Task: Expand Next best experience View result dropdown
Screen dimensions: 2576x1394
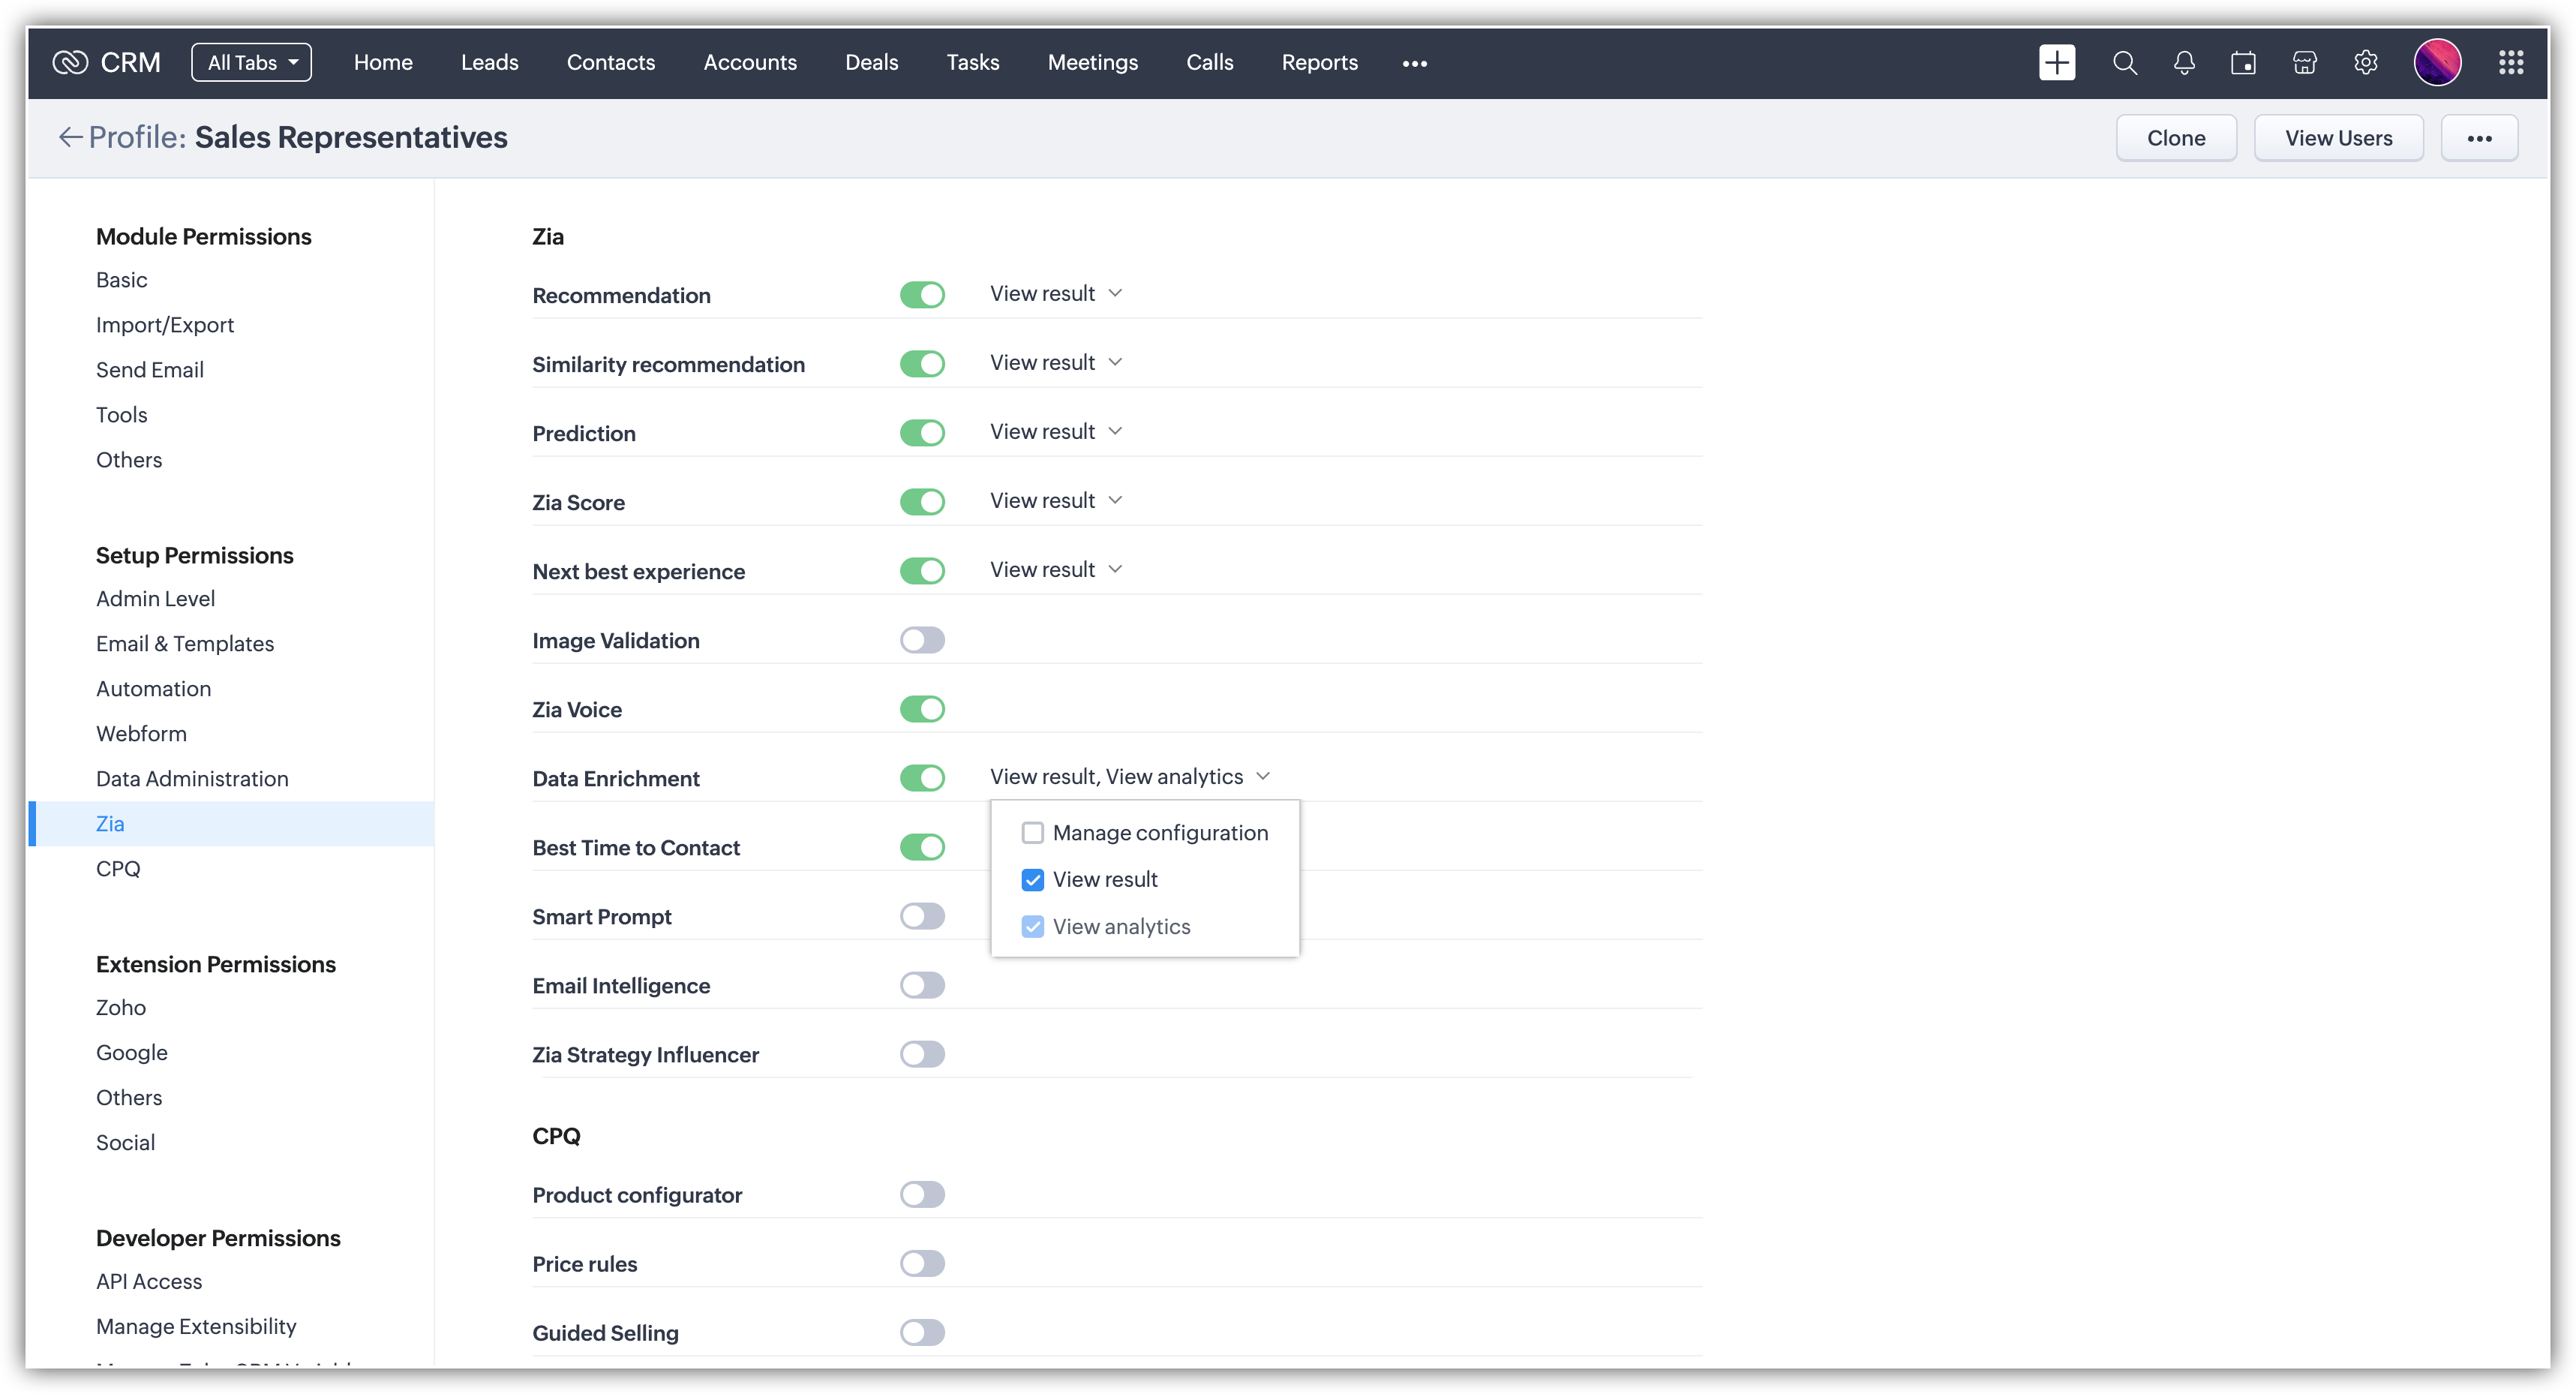Action: [x=1056, y=570]
